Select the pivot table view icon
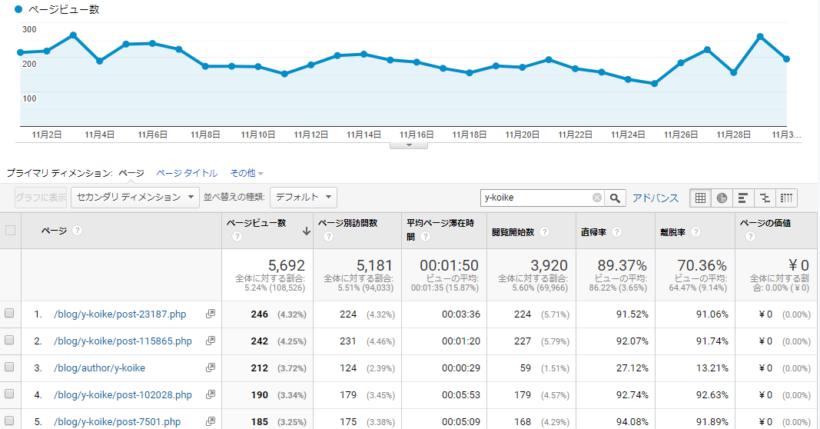This screenshot has width=820, height=429. pyautogui.click(x=787, y=198)
